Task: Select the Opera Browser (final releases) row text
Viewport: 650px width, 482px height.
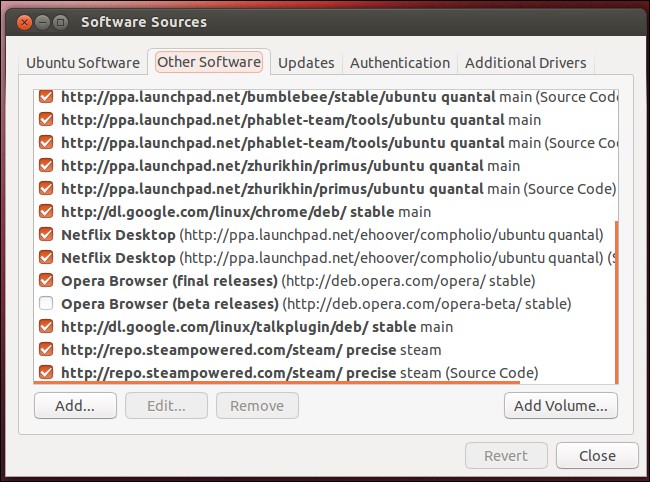Action: (x=298, y=281)
